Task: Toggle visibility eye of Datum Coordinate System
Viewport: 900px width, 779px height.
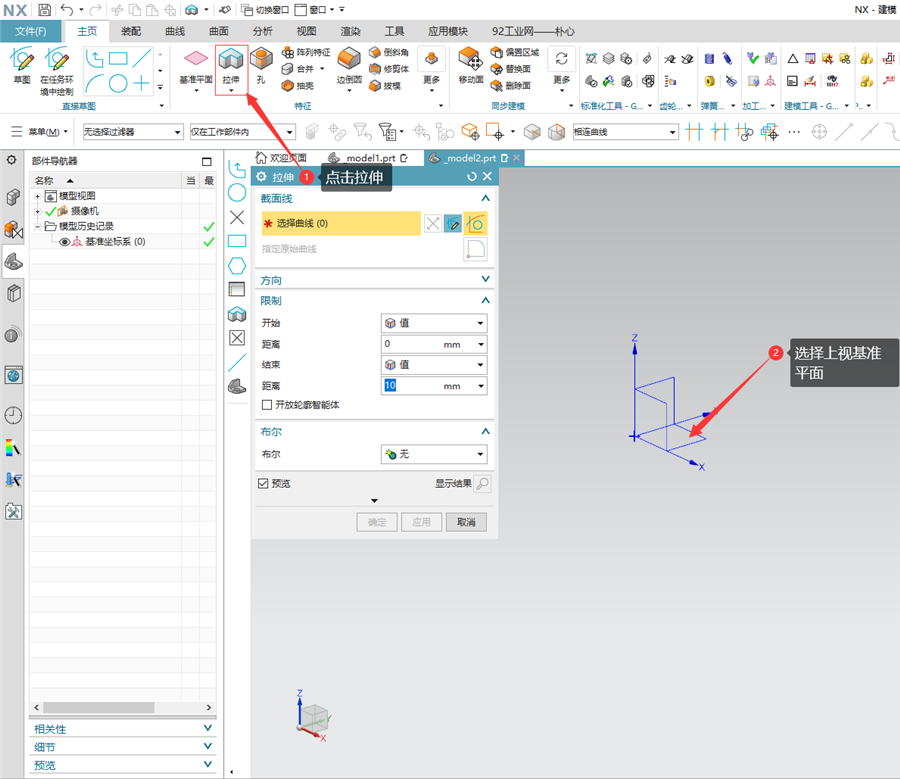Action: click(x=65, y=242)
